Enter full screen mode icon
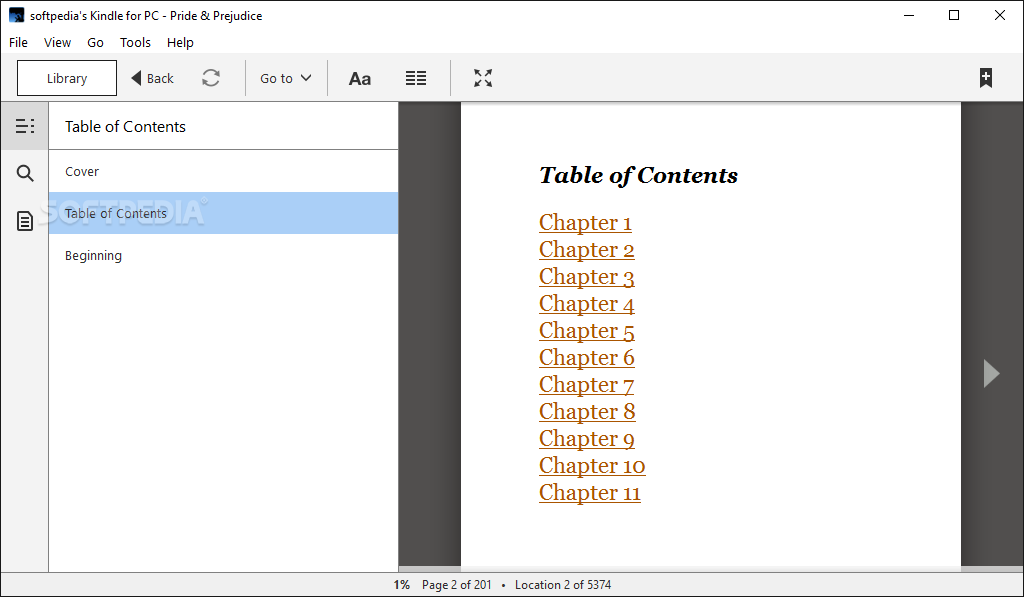The width and height of the screenshot is (1024, 597). click(x=483, y=78)
